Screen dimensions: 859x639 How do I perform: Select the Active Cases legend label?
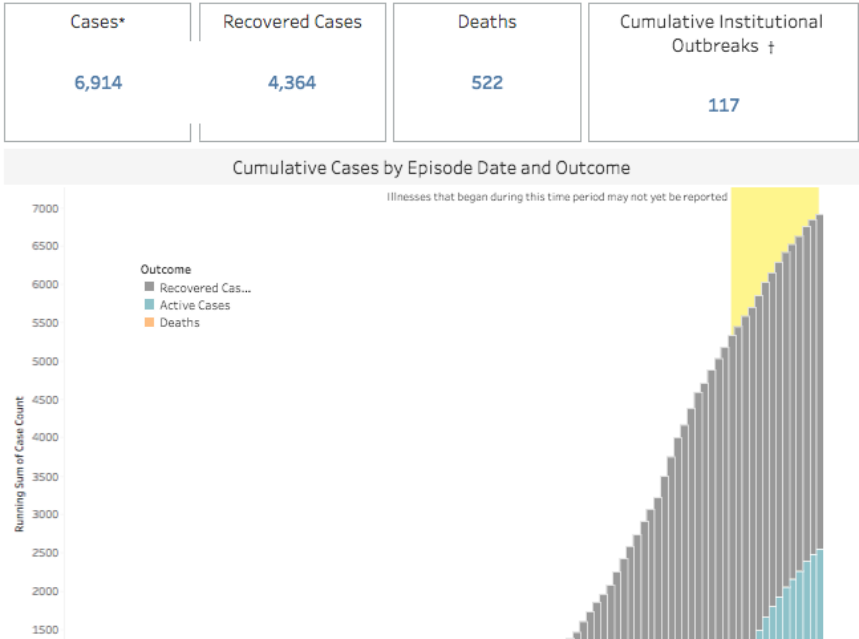pyautogui.click(x=194, y=305)
